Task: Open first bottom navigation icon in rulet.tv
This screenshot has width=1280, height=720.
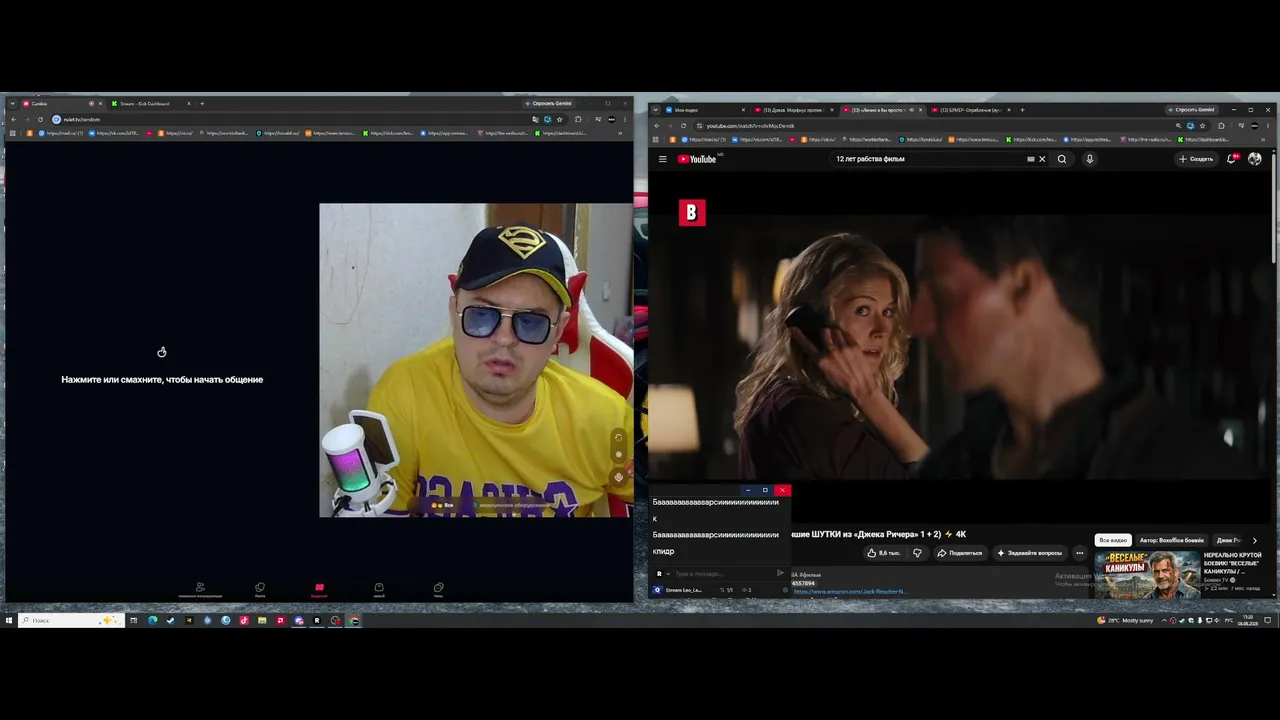Action: pos(200,589)
